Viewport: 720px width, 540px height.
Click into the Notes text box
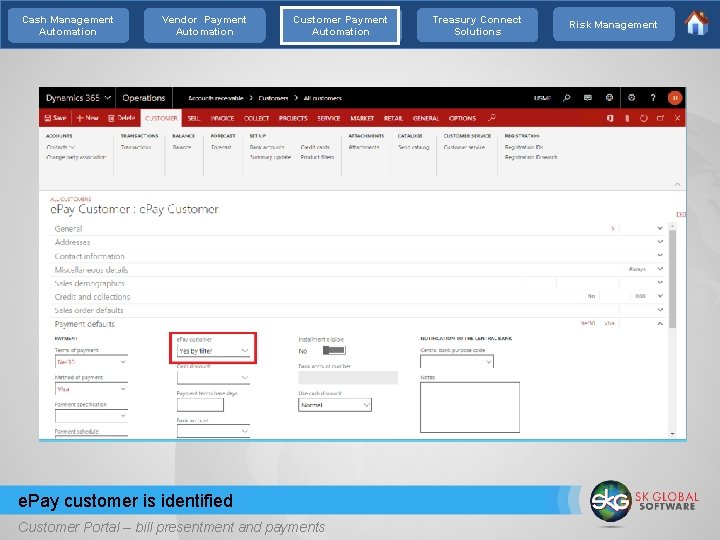(470, 407)
